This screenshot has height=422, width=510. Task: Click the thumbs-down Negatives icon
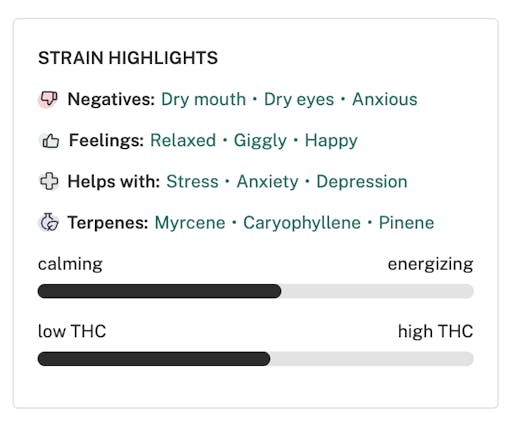coord(48,99)
